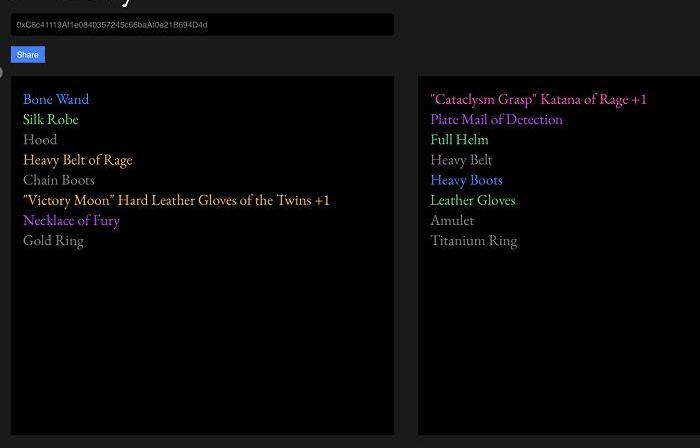Click the Hood item in left list
Screen dimensions: 700x448
coord(40,140)
